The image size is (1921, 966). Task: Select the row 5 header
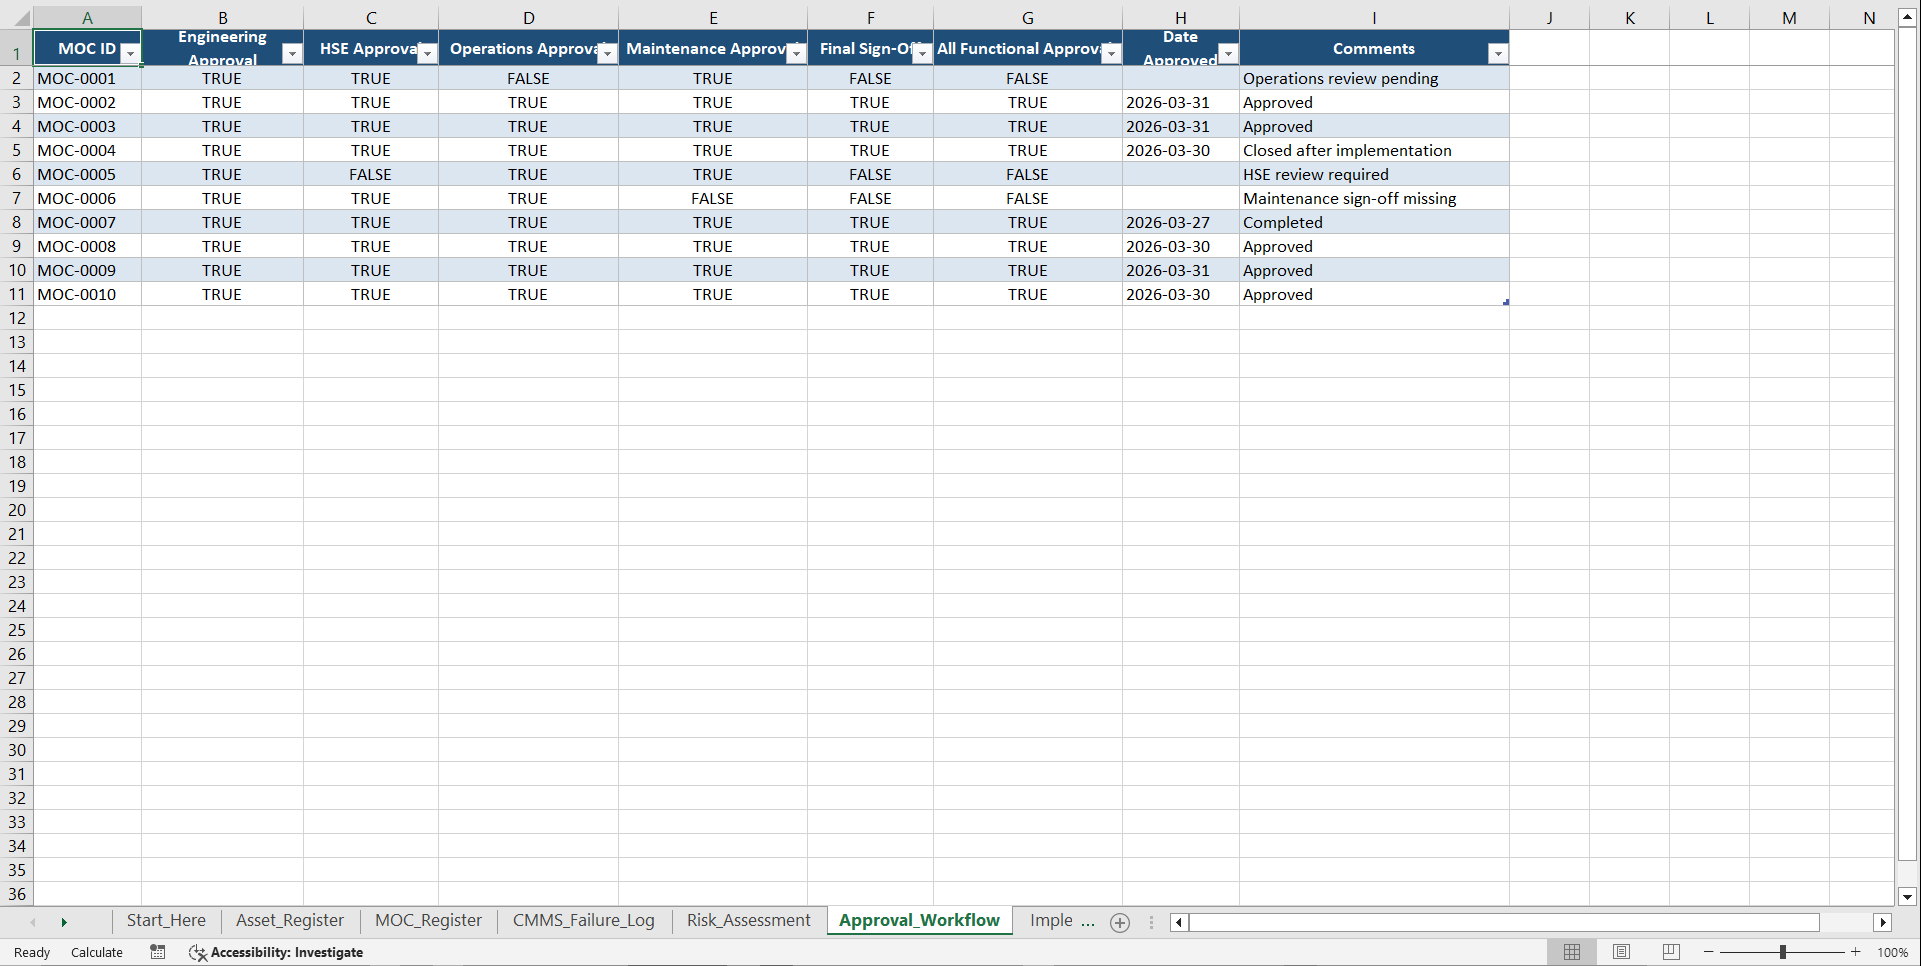pyautogui.click(x=16, y=150)
